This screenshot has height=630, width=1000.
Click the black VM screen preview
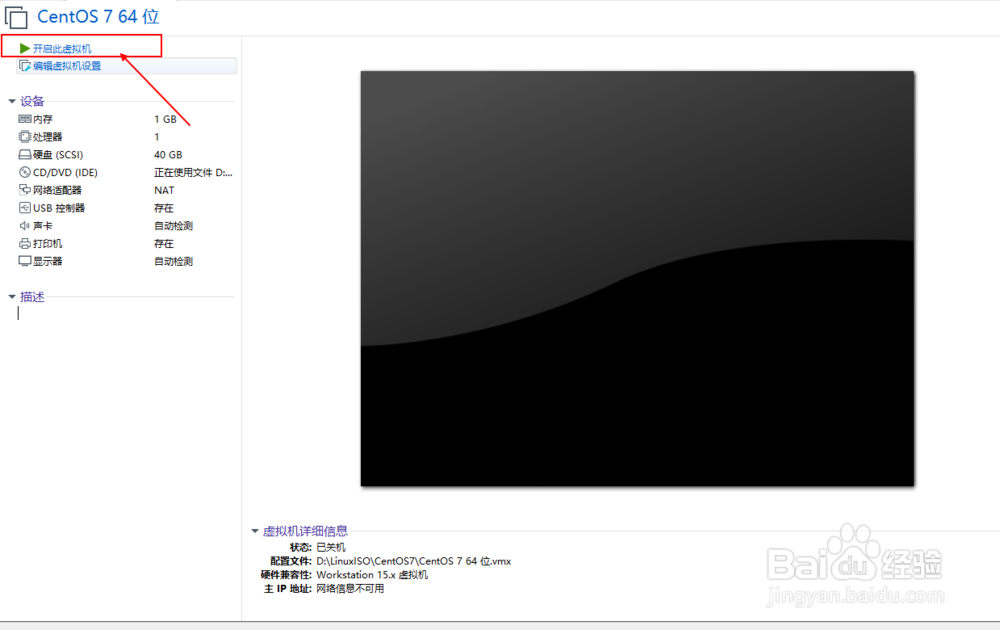(x=637, y=279)
